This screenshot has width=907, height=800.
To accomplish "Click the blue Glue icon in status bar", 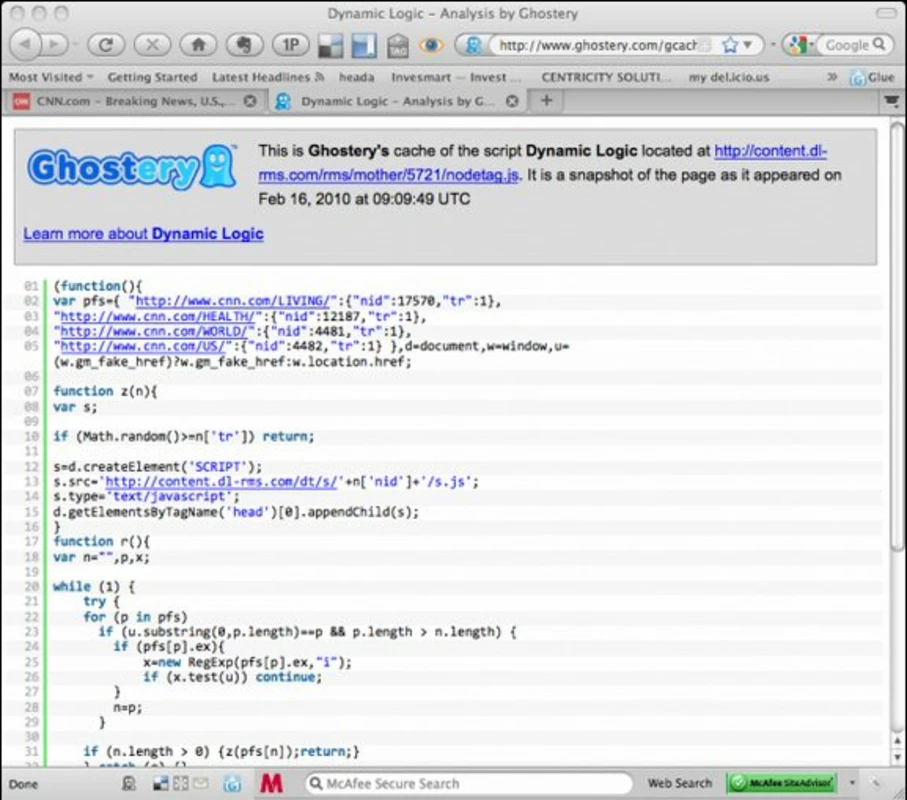I will pos(232,784).
